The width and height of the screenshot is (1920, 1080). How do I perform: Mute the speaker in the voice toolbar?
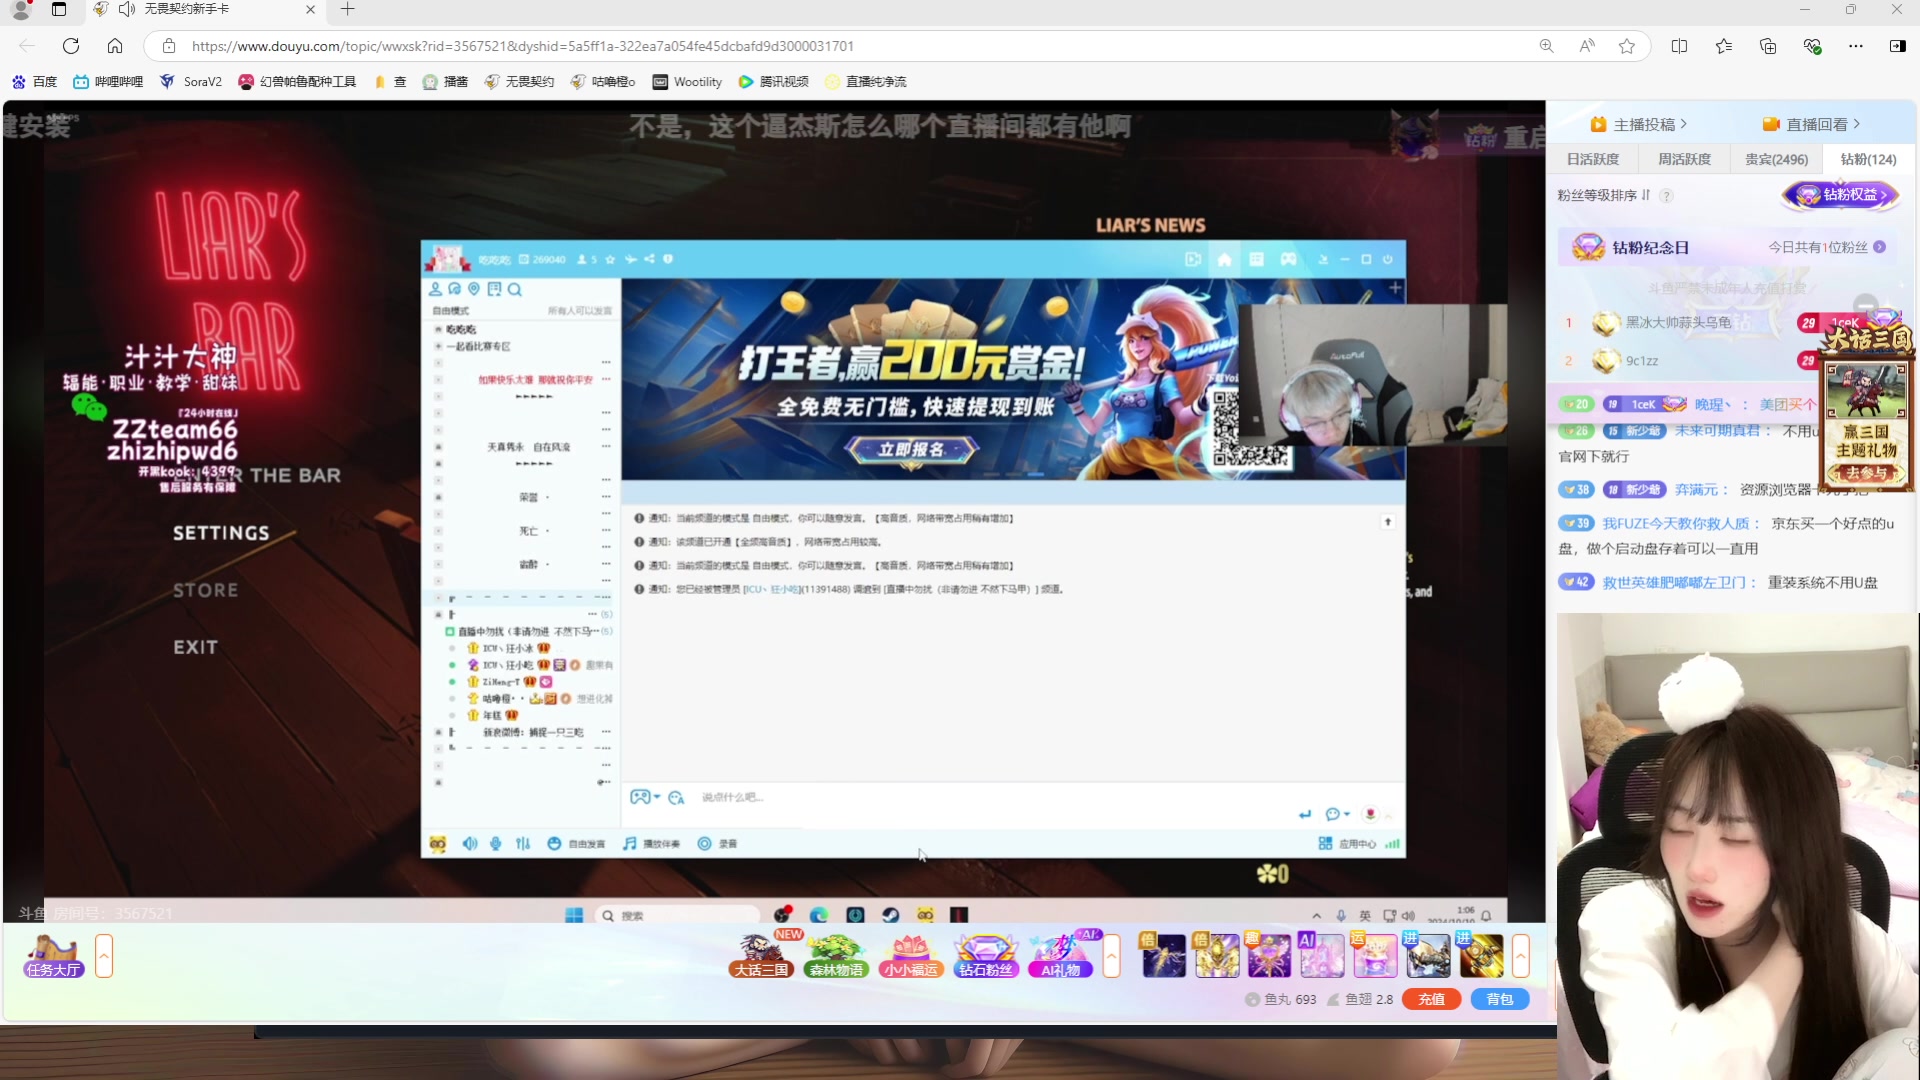click(470, 843)
